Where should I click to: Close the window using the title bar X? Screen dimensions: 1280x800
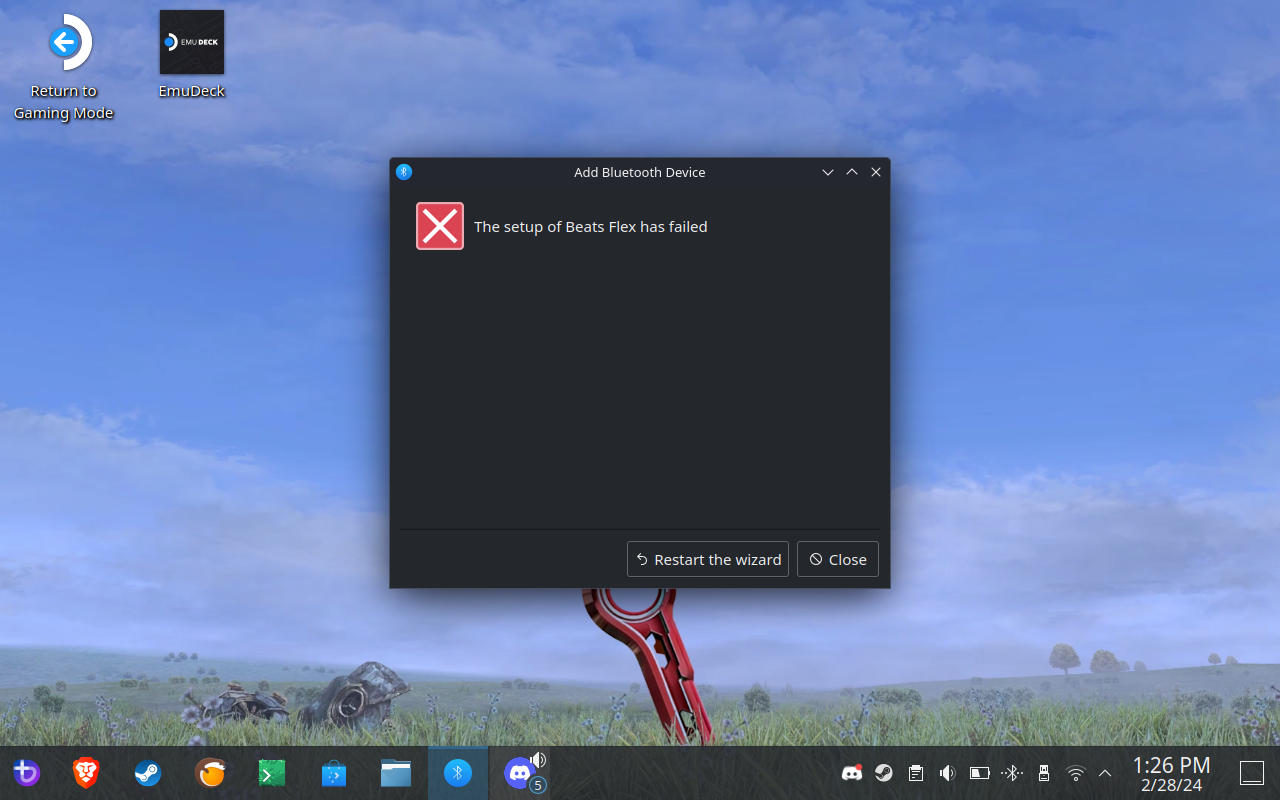click(x=876, y=172)
